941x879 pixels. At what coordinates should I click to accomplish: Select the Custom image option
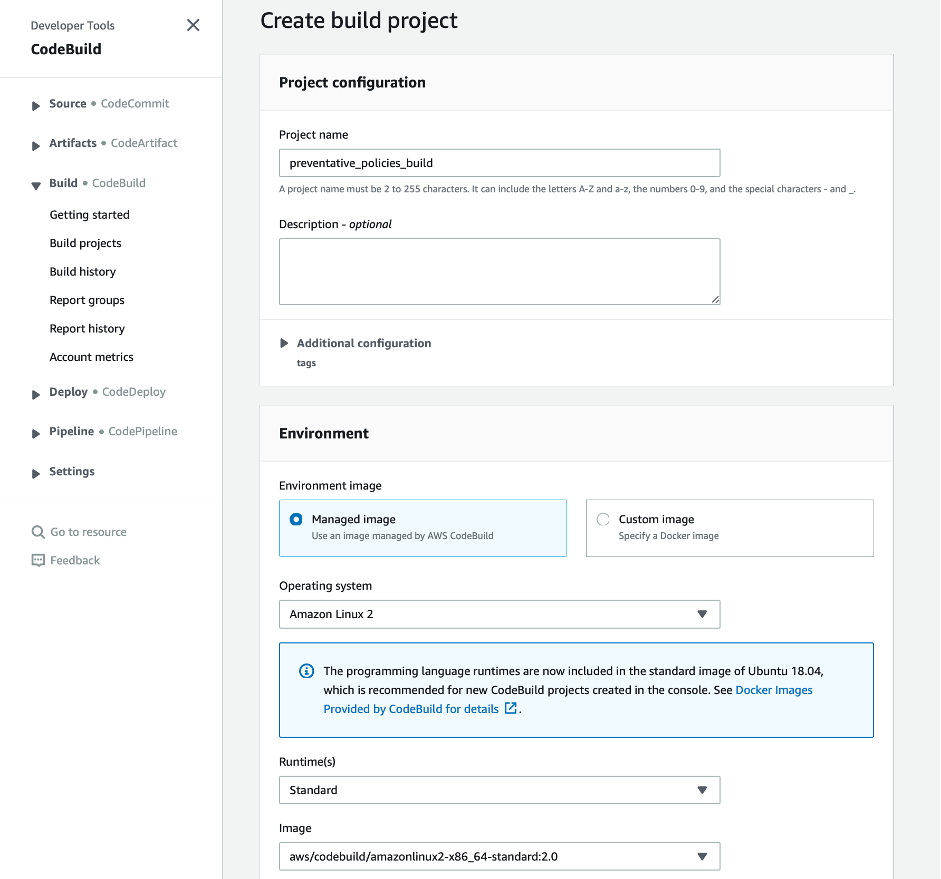(603, 519)
